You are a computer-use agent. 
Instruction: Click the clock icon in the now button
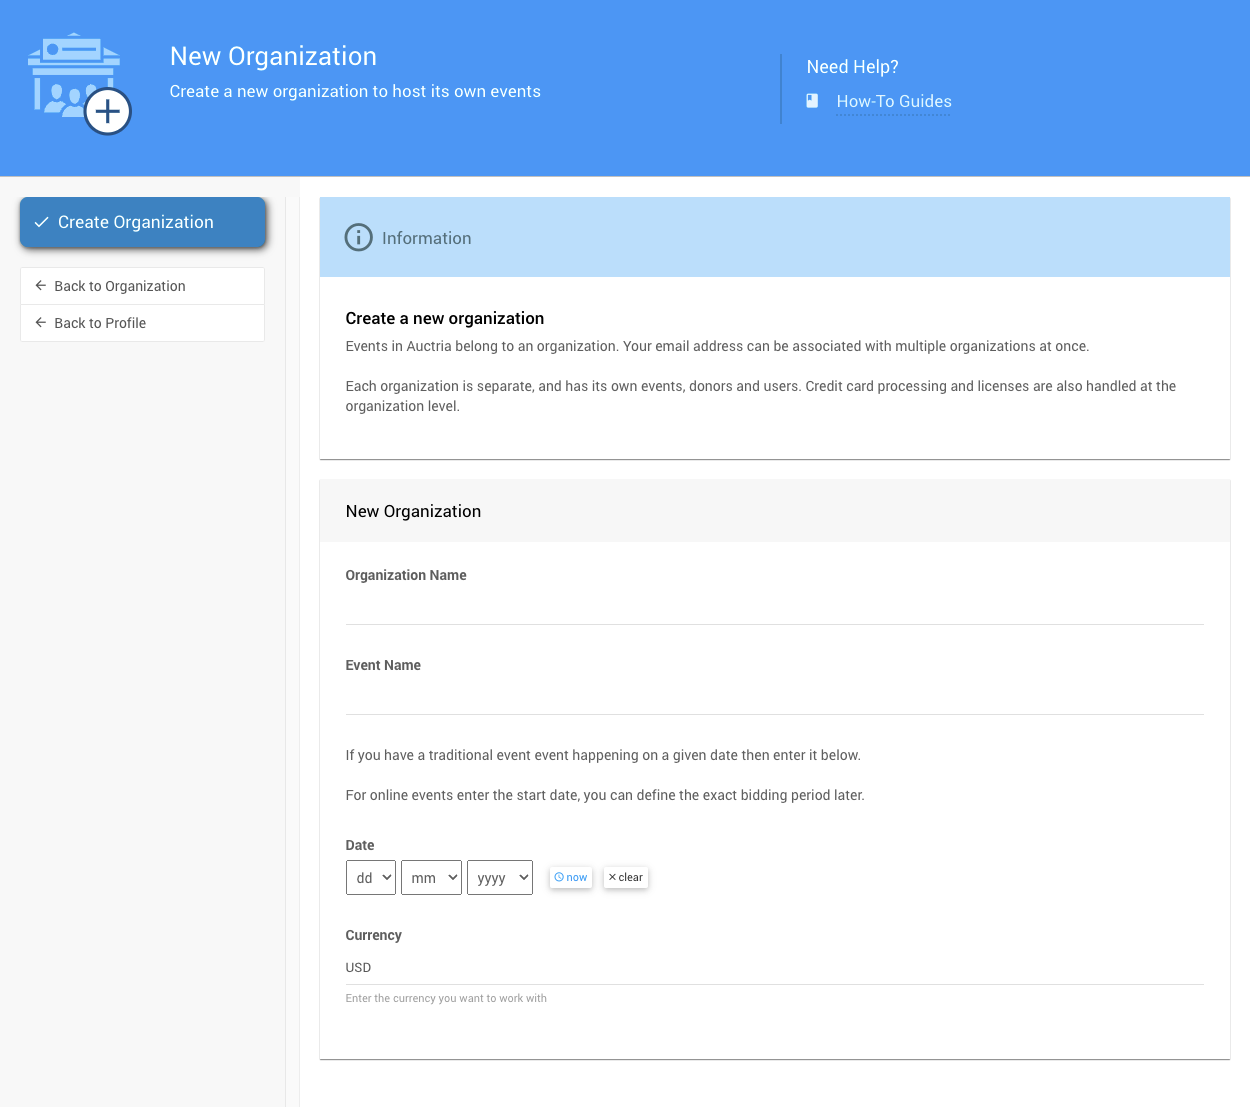pos(559,877)
